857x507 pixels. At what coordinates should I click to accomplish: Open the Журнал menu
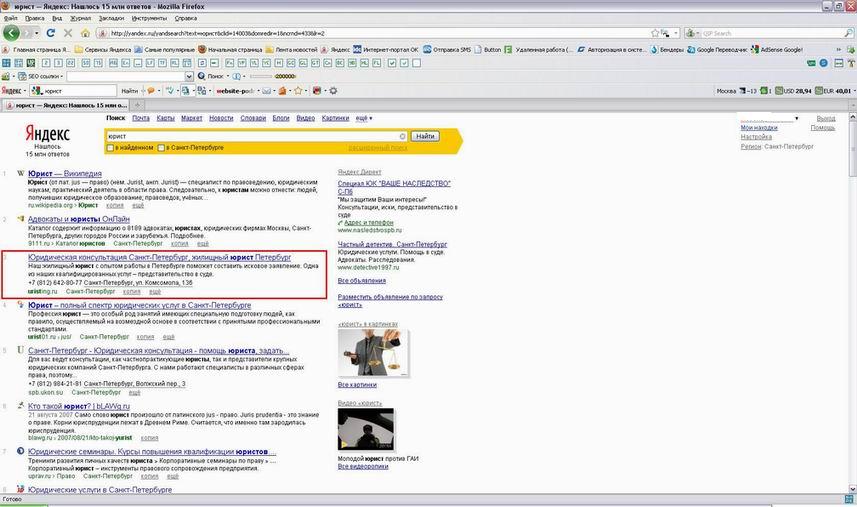pyautogui.click(x=80, y=18)
